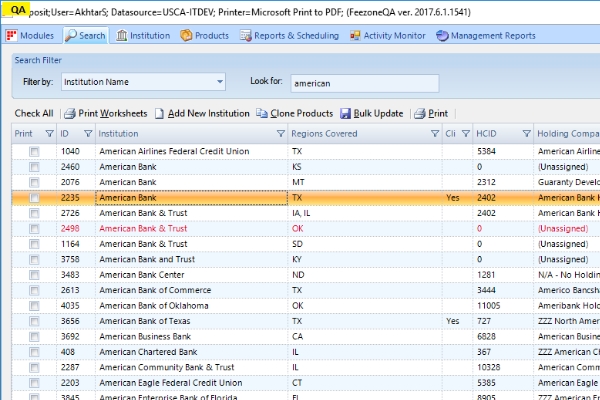Image resolution: width=600 pixels, height=400 pixels.
Task: Click the Bulk Update save icon
Action: pos(345,114)
